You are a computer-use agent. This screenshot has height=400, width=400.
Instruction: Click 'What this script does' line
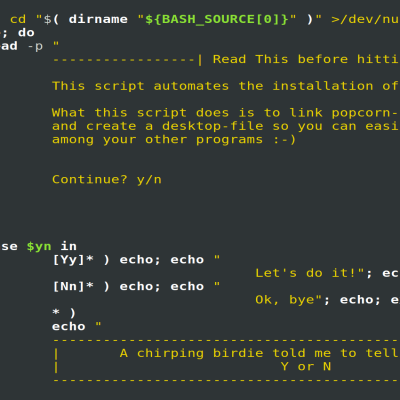click(x=226, y=113)
